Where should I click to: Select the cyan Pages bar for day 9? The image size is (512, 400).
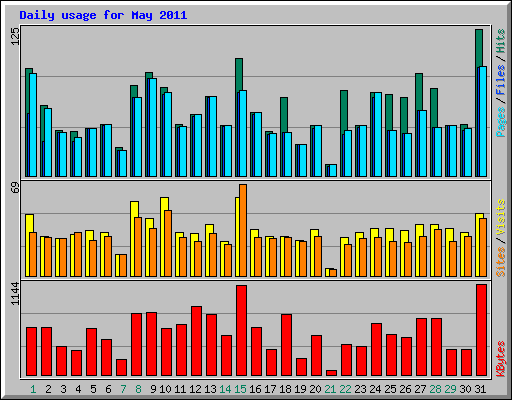click(x=153, y=128)
